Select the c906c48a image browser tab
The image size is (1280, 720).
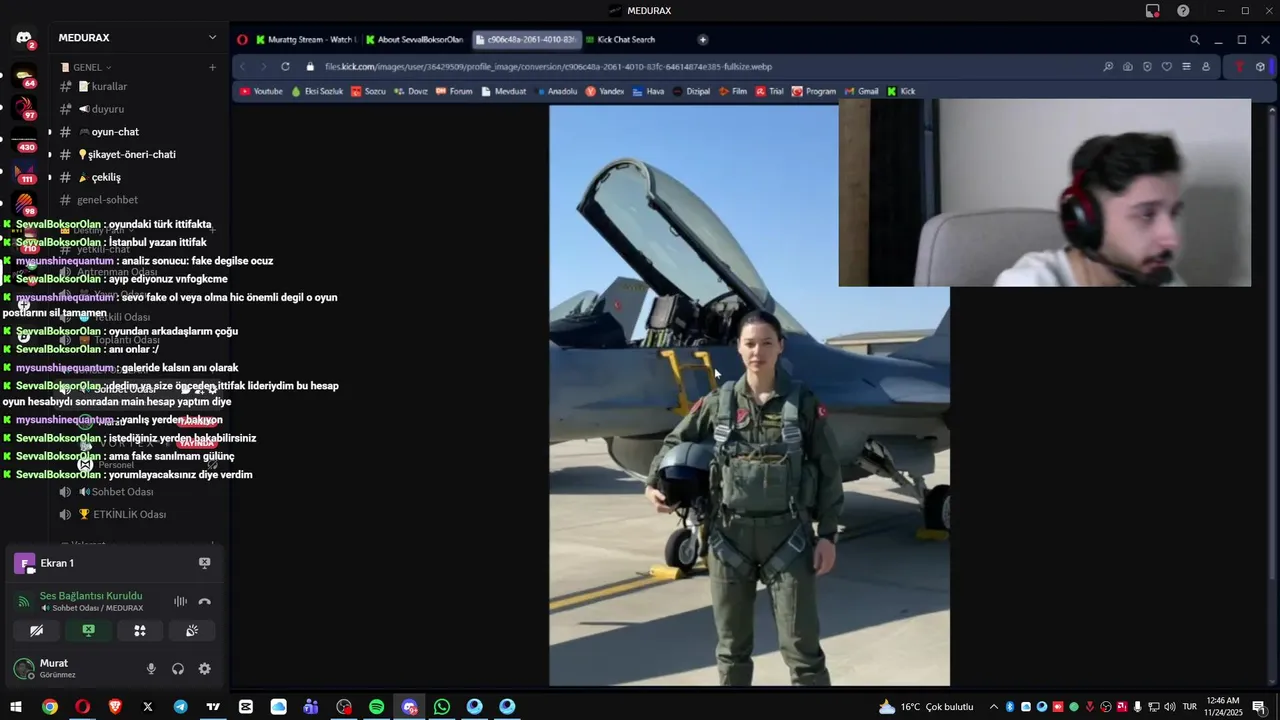click(x=526, y=40)
